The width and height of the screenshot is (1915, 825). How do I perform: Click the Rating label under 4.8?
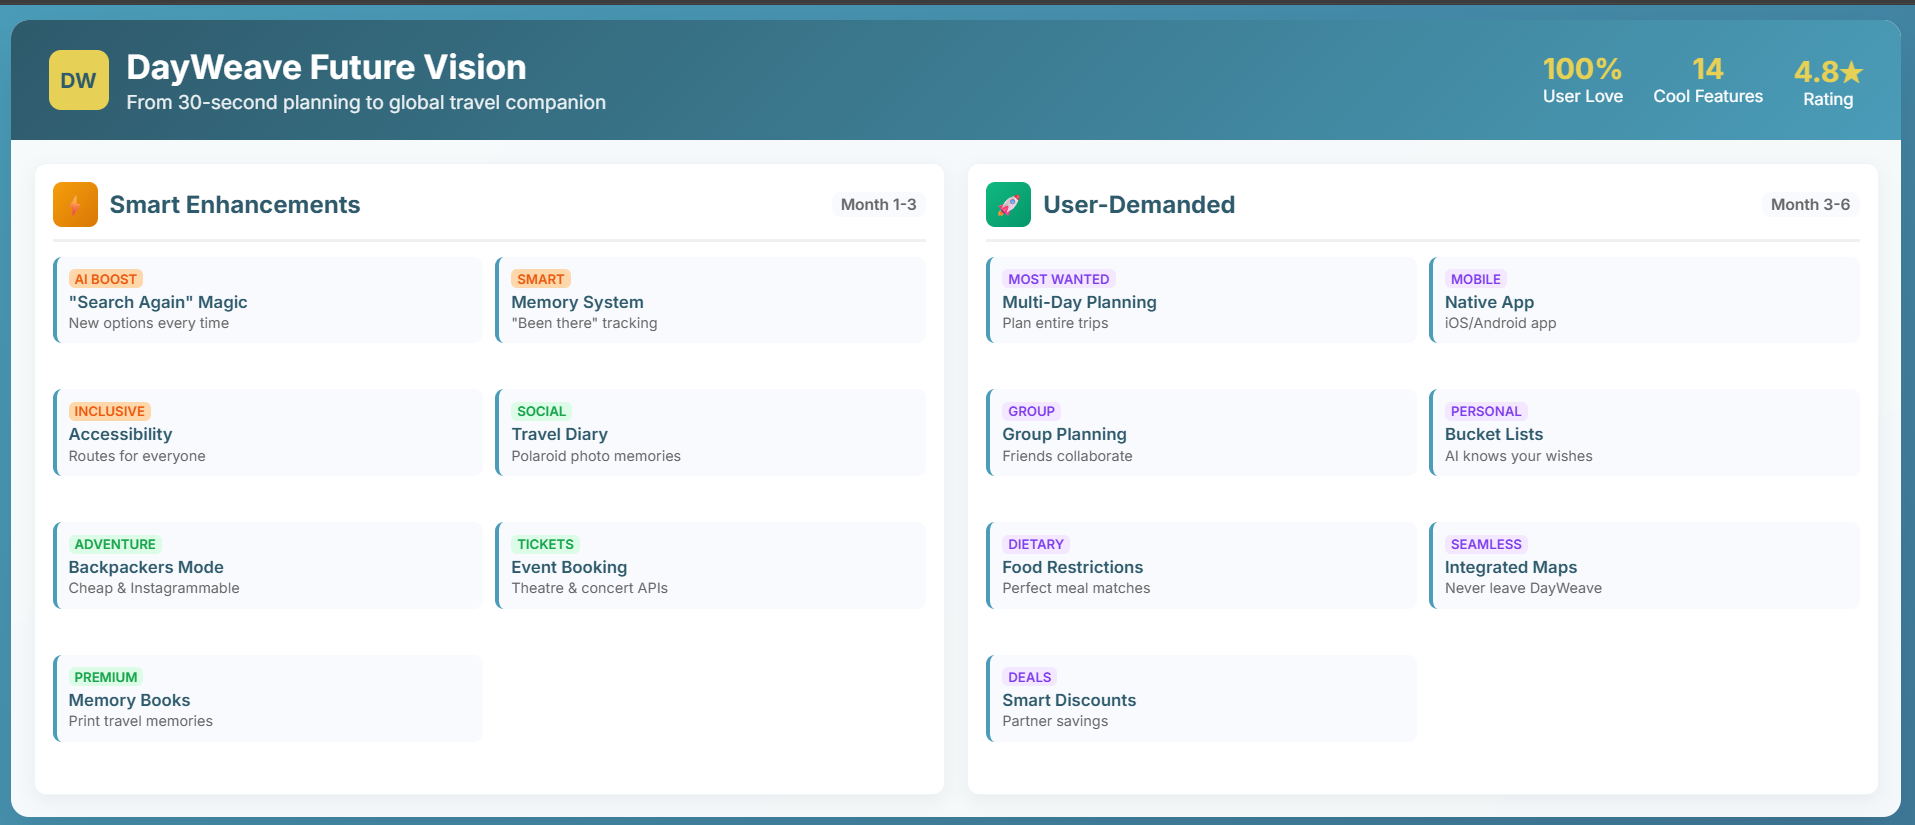click(1828, 99)
